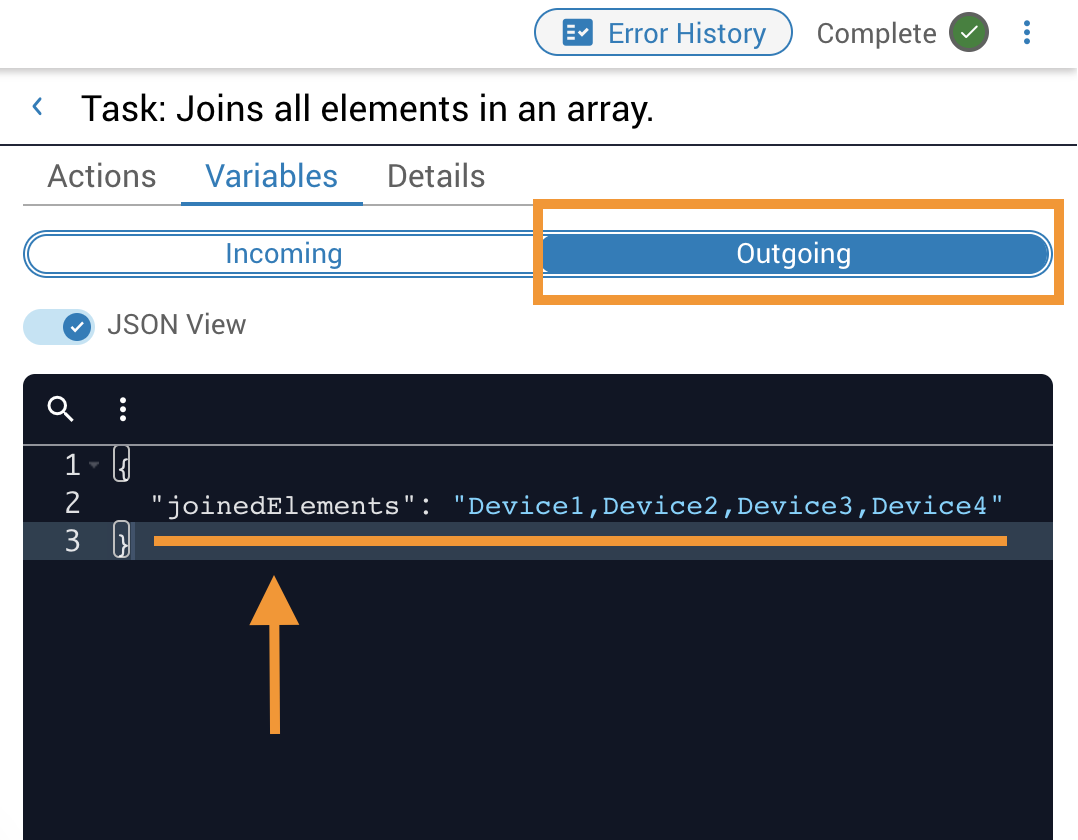1078x840 pixels.
Task: Toggle the JSON View switch off
Action: pos(60,326)
